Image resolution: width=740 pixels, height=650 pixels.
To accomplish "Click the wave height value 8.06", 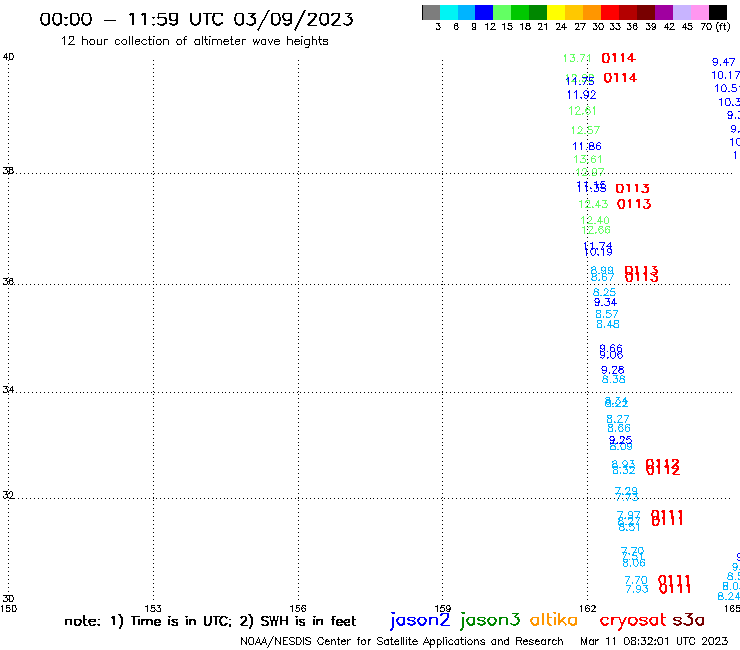I will [x=634, y=563].
